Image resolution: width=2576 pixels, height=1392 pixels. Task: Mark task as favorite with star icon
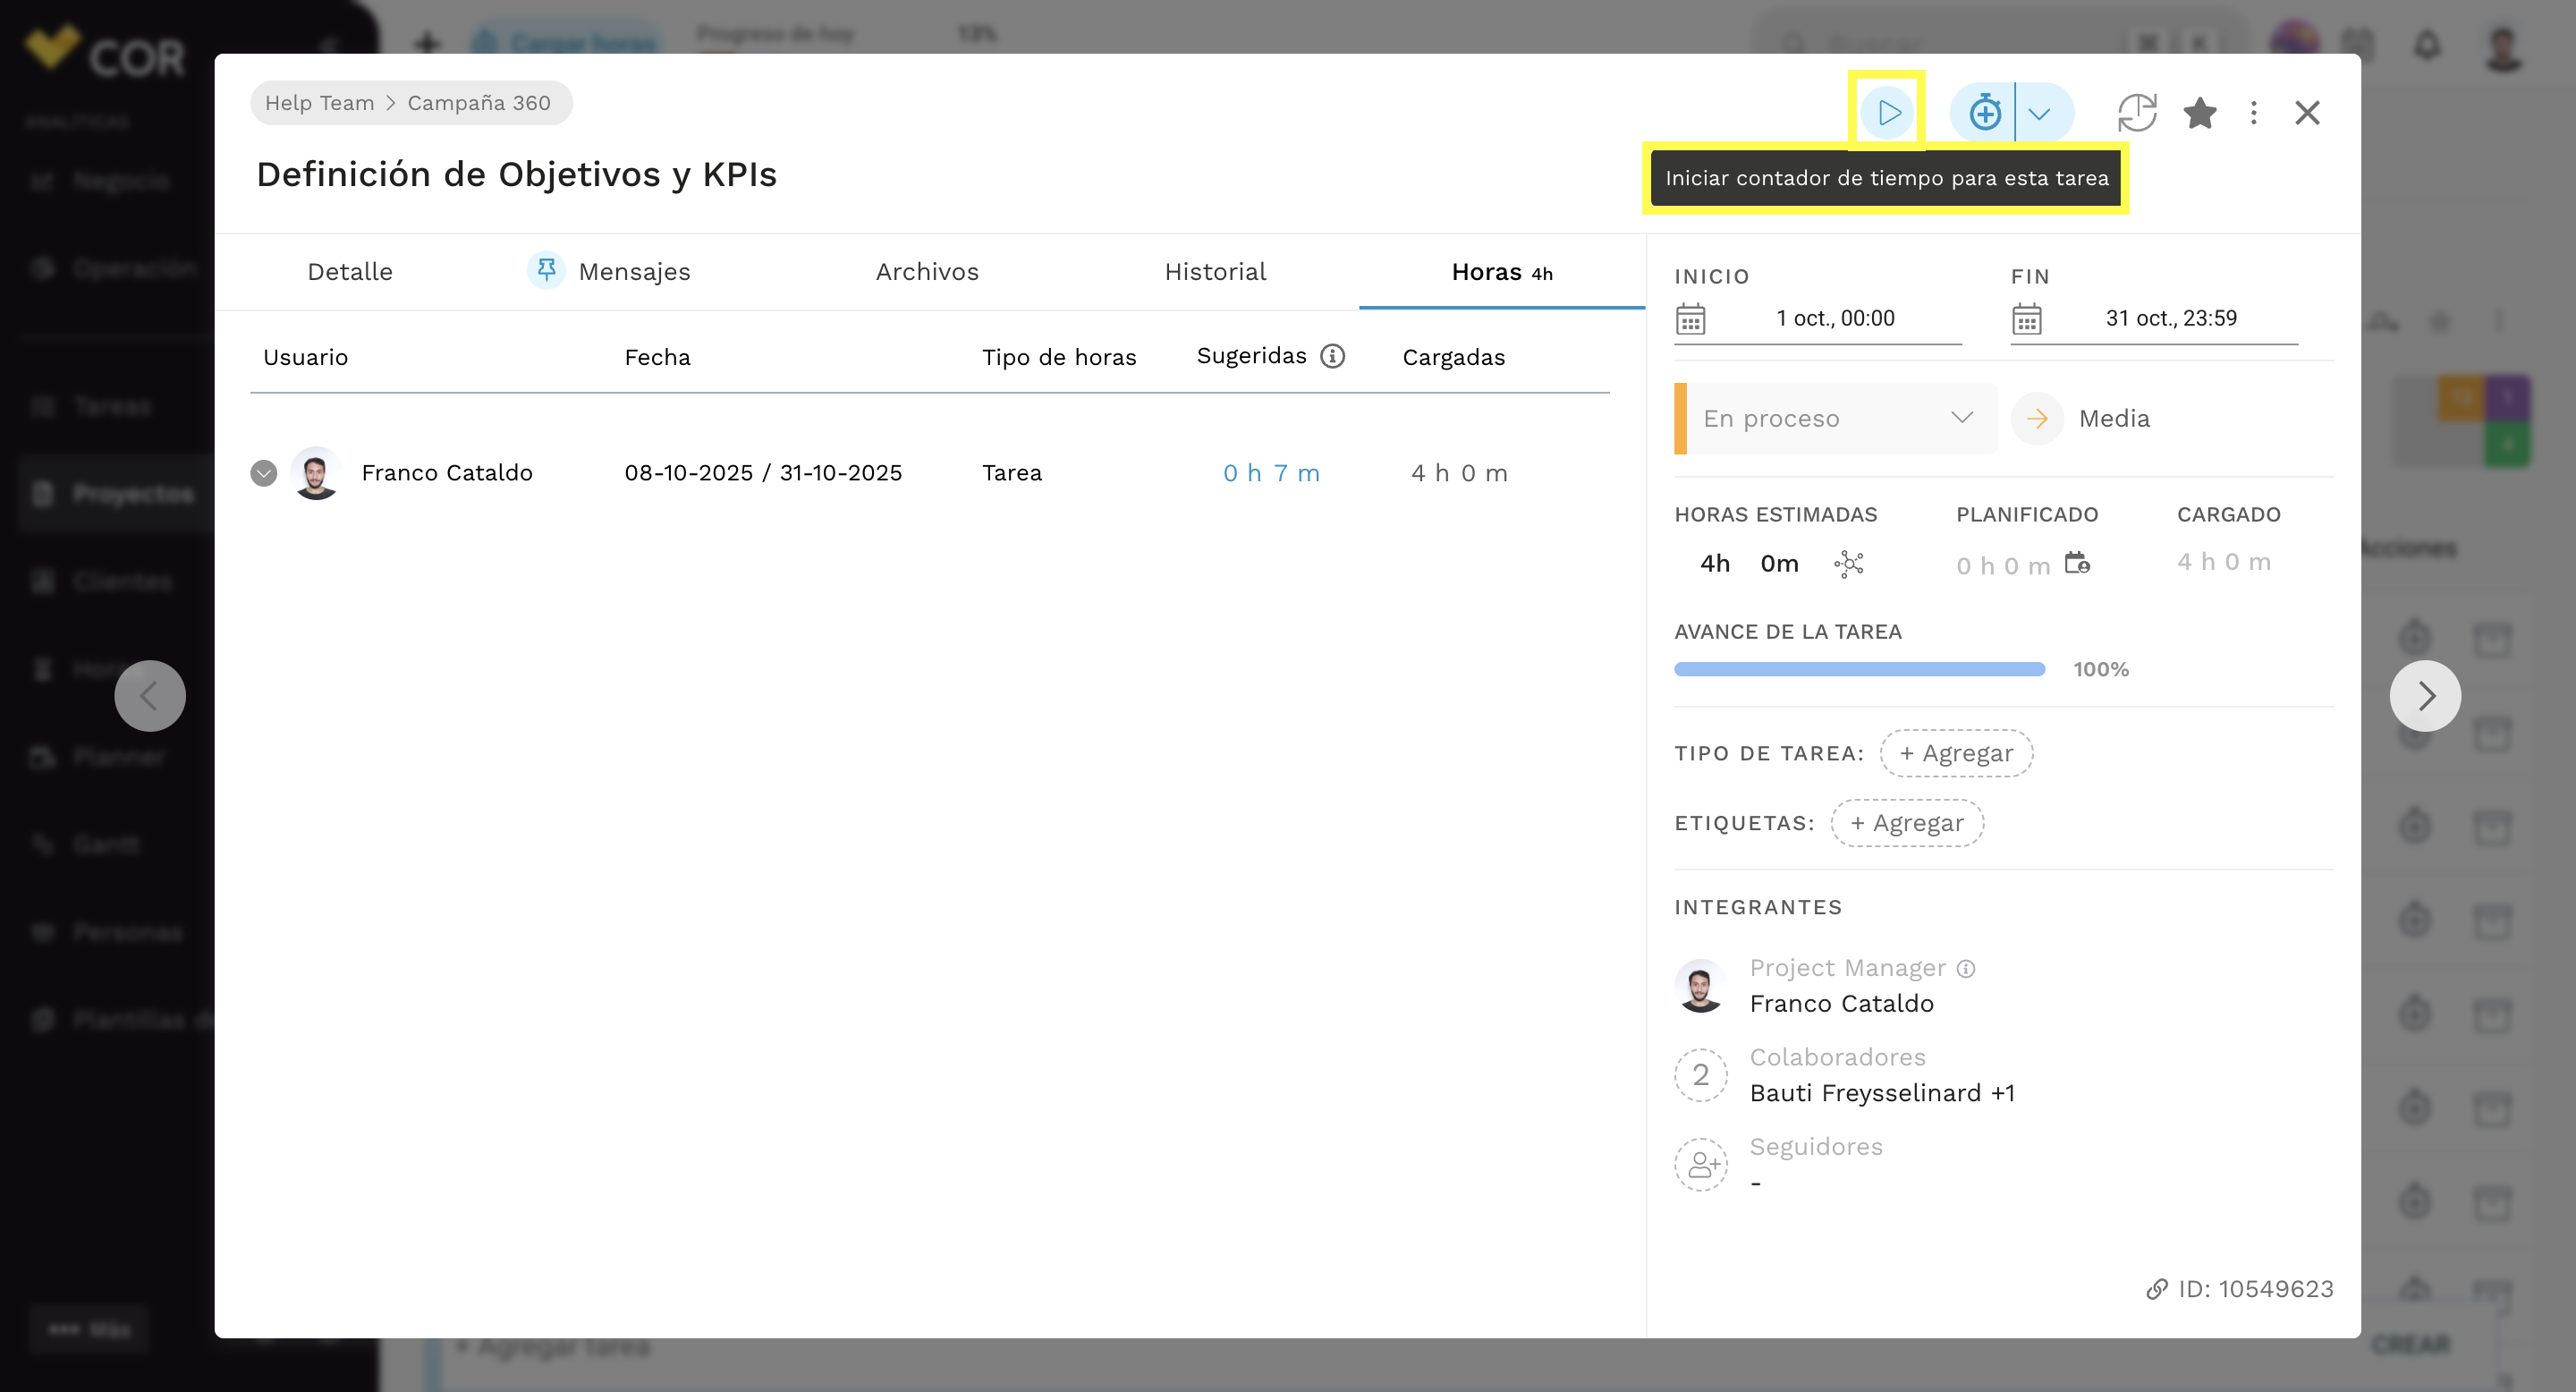(x=2200, y=112)
